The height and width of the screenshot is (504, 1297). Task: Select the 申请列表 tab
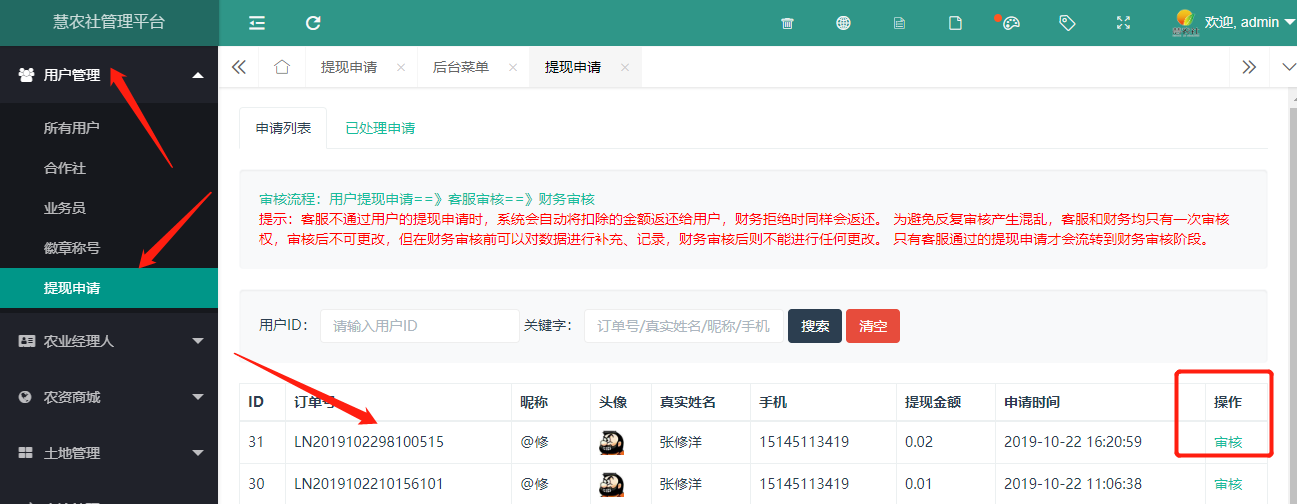(283, 128)
